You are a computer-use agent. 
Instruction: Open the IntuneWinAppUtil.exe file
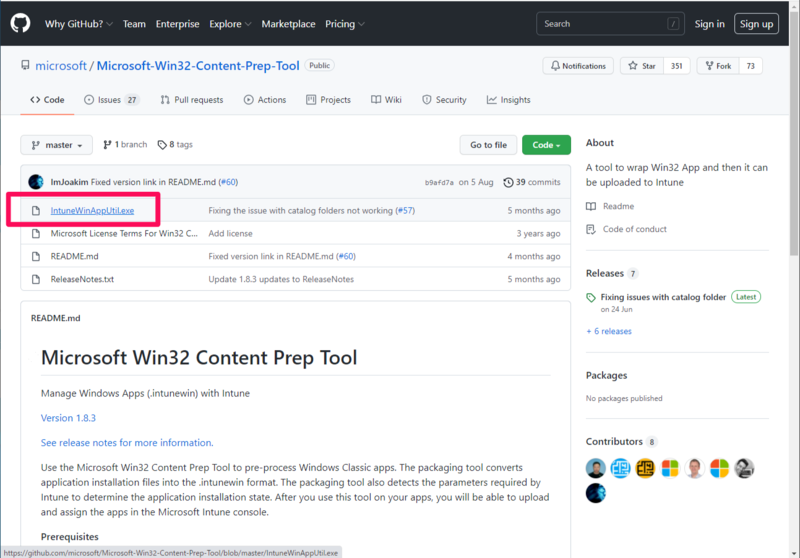92,211
